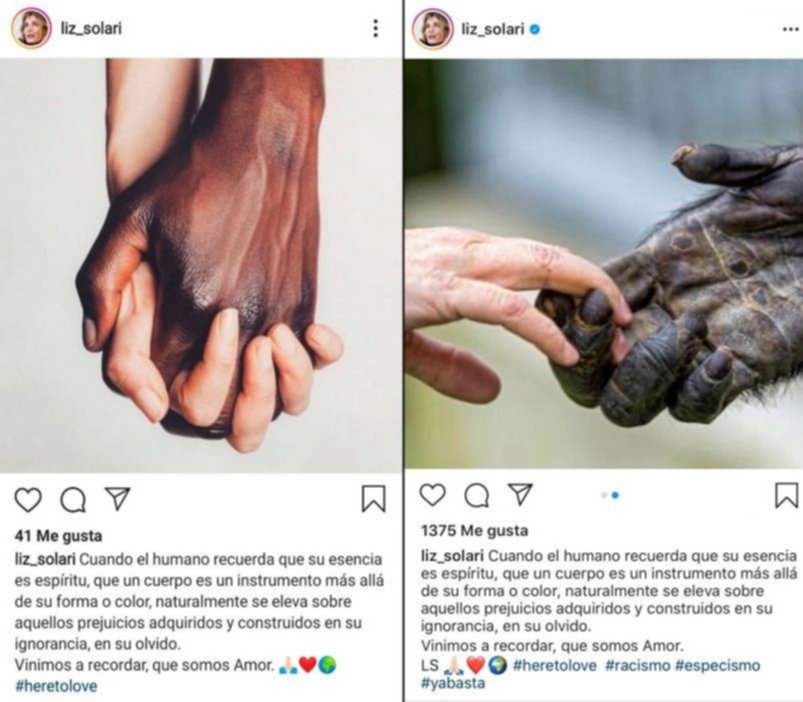This screenshot has width=803, height=702.
Task: Like the left post with heart icon
Action: click(x=28, y=499)
